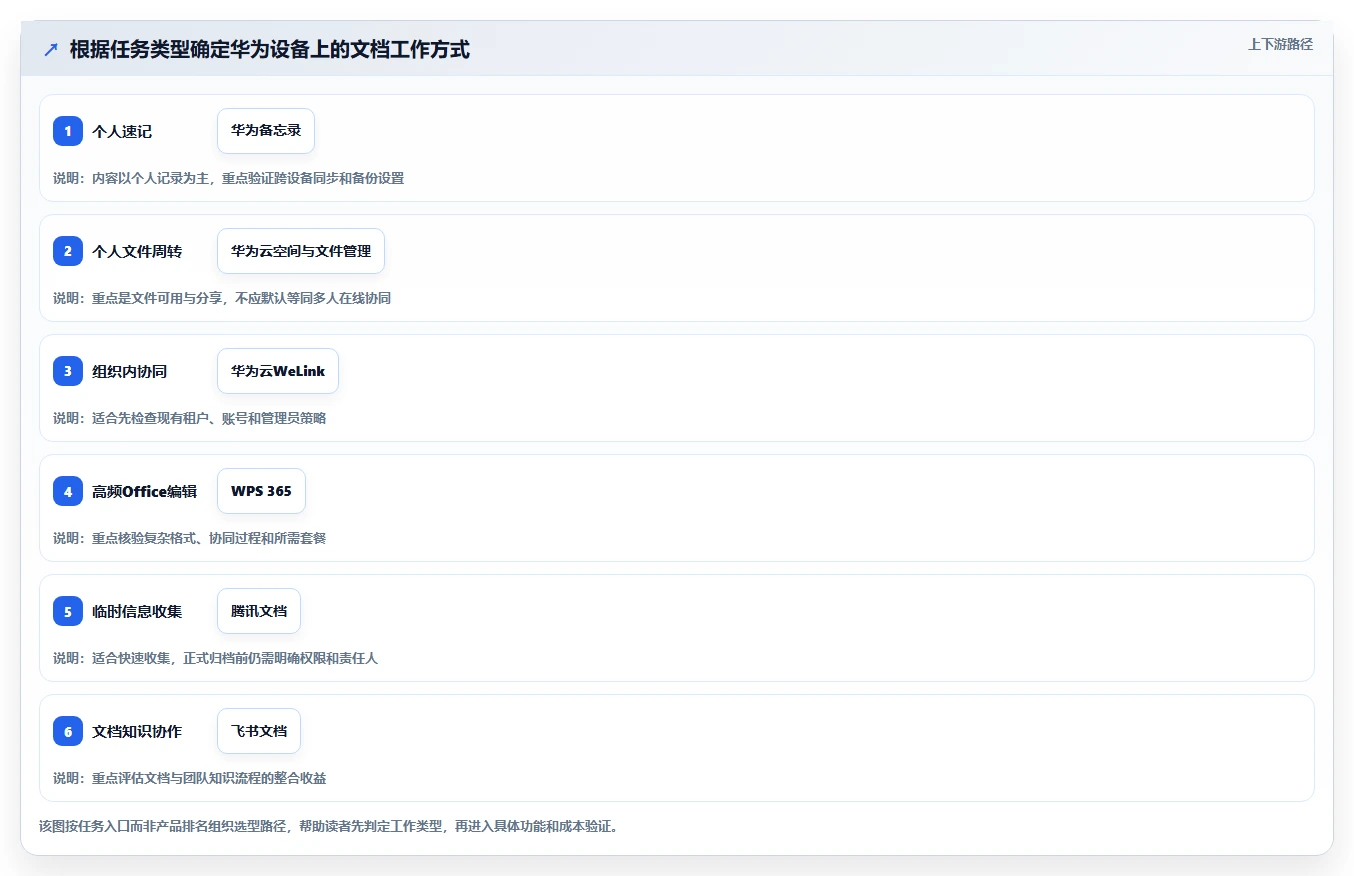Click the footer caption starting 该图按任务入口
Image resolution: width=1354 pixels, height=876 pixels.
click(328, 826)
